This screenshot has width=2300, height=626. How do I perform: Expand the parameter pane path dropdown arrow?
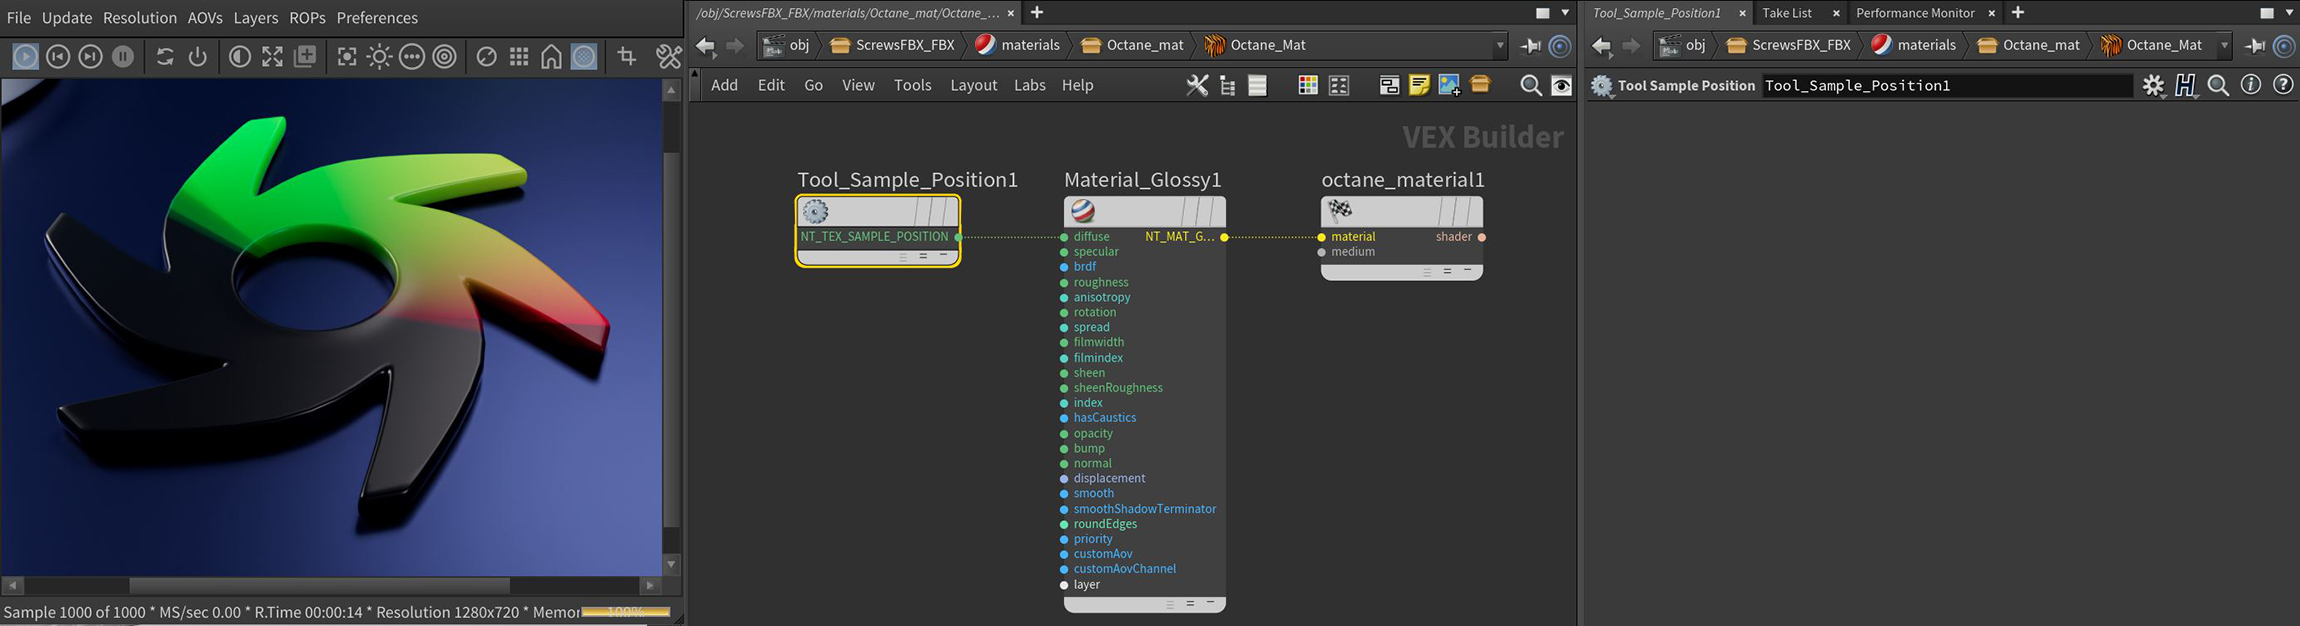pyautogui.click(x=2224, y=45)
